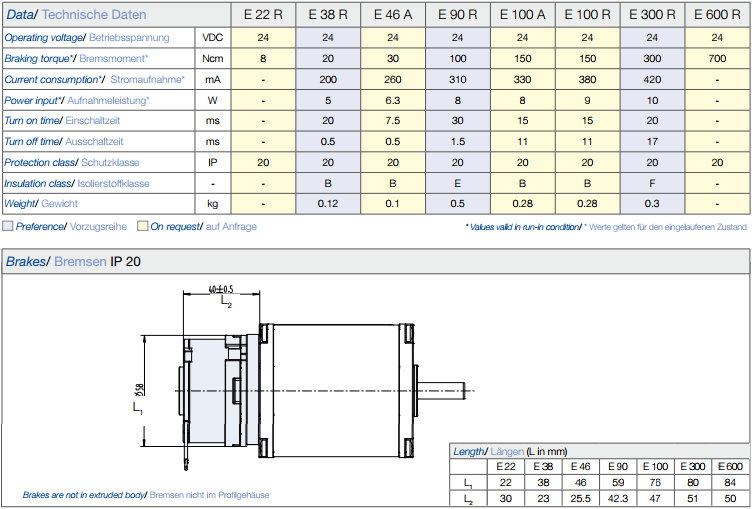Click the L2 symbol in the Length table
752x509 pixels.
467,498
